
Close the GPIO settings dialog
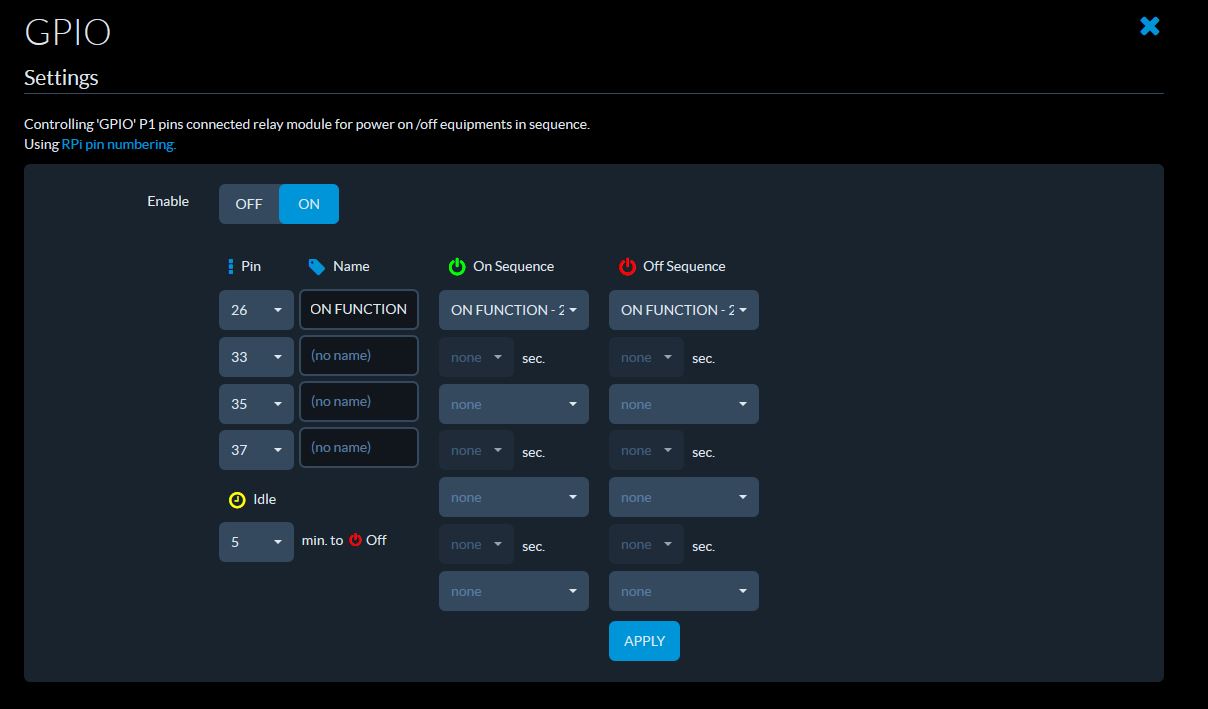(1149, 26)
